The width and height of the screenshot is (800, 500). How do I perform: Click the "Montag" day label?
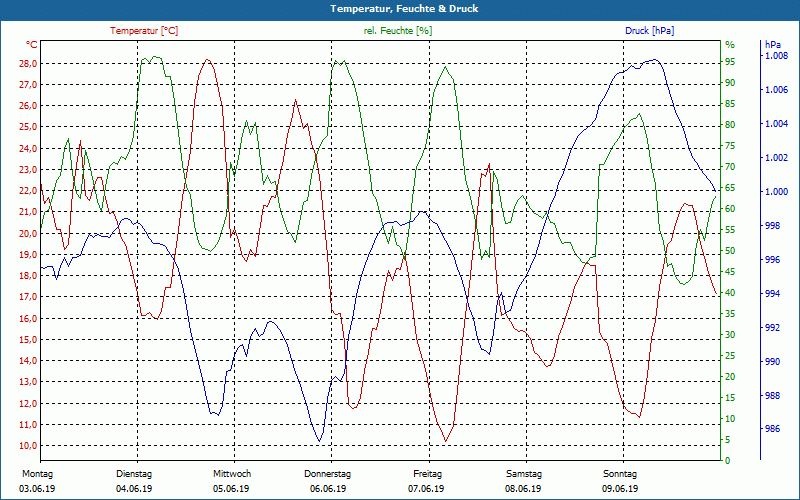click(37, 474)
